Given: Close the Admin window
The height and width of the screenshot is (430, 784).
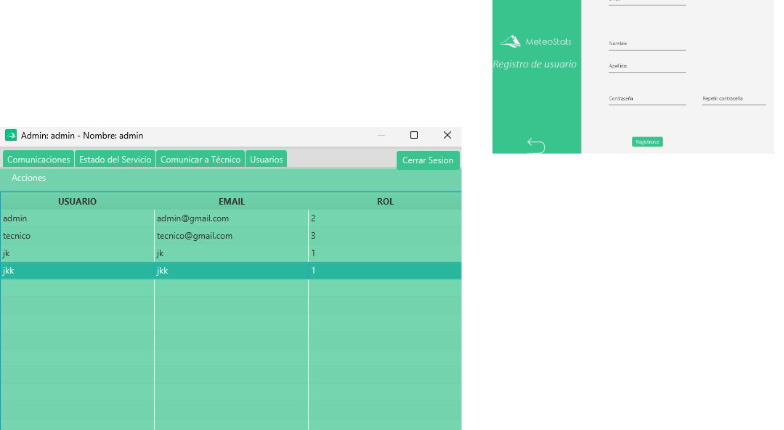Looking at the screenshot, I should click(x=448, y=135).
